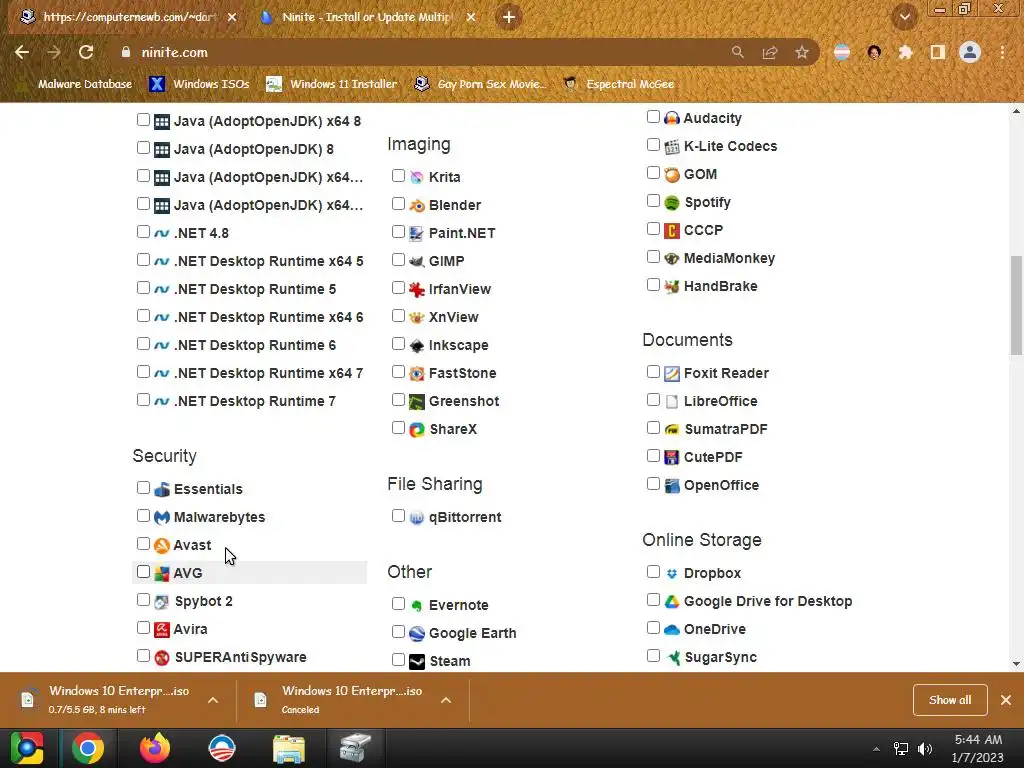Click the Audacity icon
This screenshot has width=1024, height=768.
671,118
